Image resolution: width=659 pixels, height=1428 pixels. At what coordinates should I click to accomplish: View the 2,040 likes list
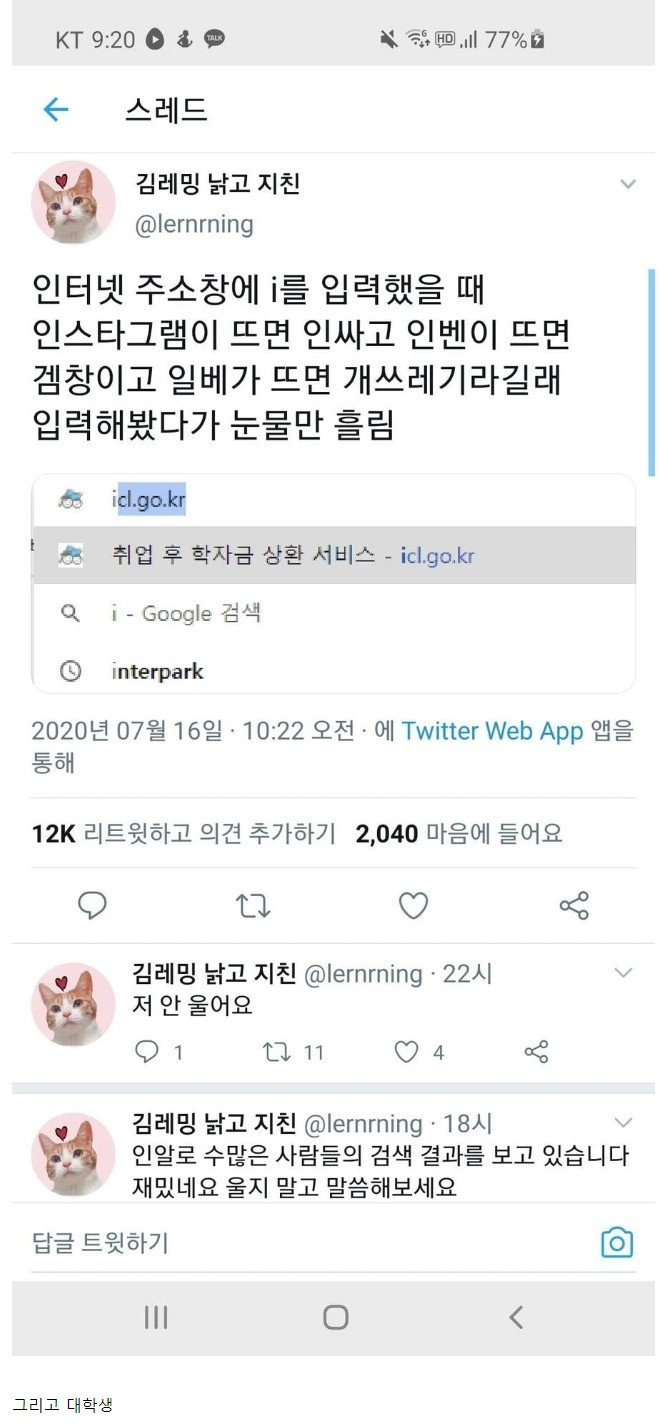tap(459, 833)
